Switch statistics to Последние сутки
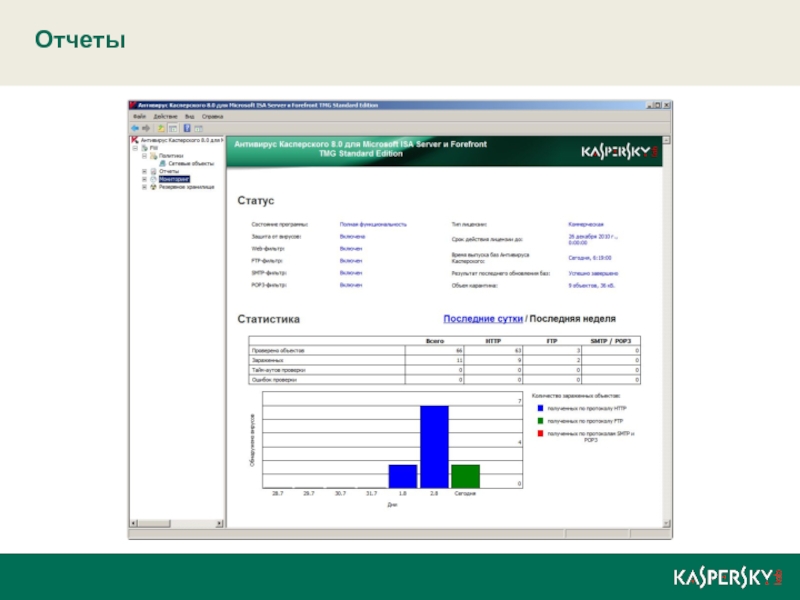Viewport: 800px width, 600px height. [x=483, y=319]
